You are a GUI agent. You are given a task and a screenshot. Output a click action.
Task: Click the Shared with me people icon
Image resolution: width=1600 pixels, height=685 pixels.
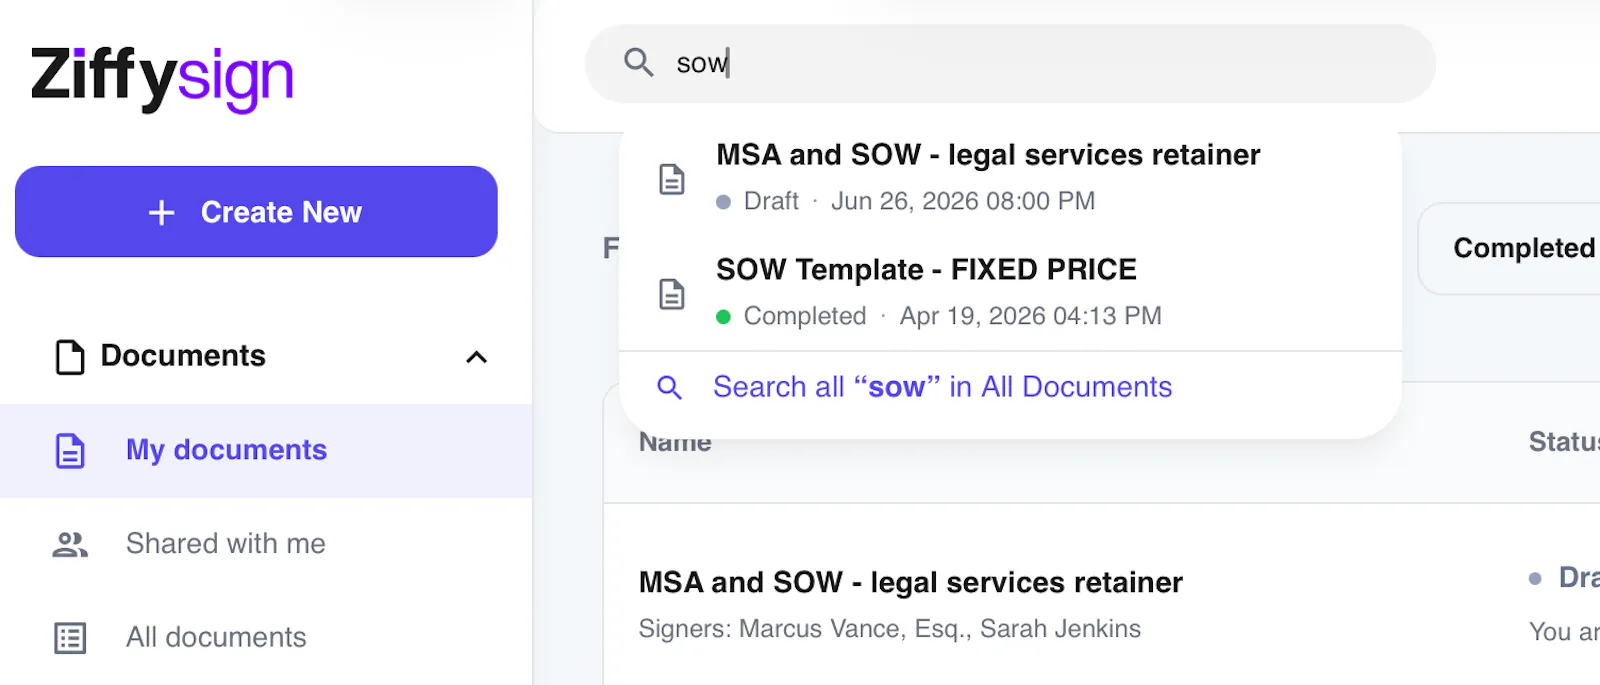pyautogui.click(x=70, y=545)
